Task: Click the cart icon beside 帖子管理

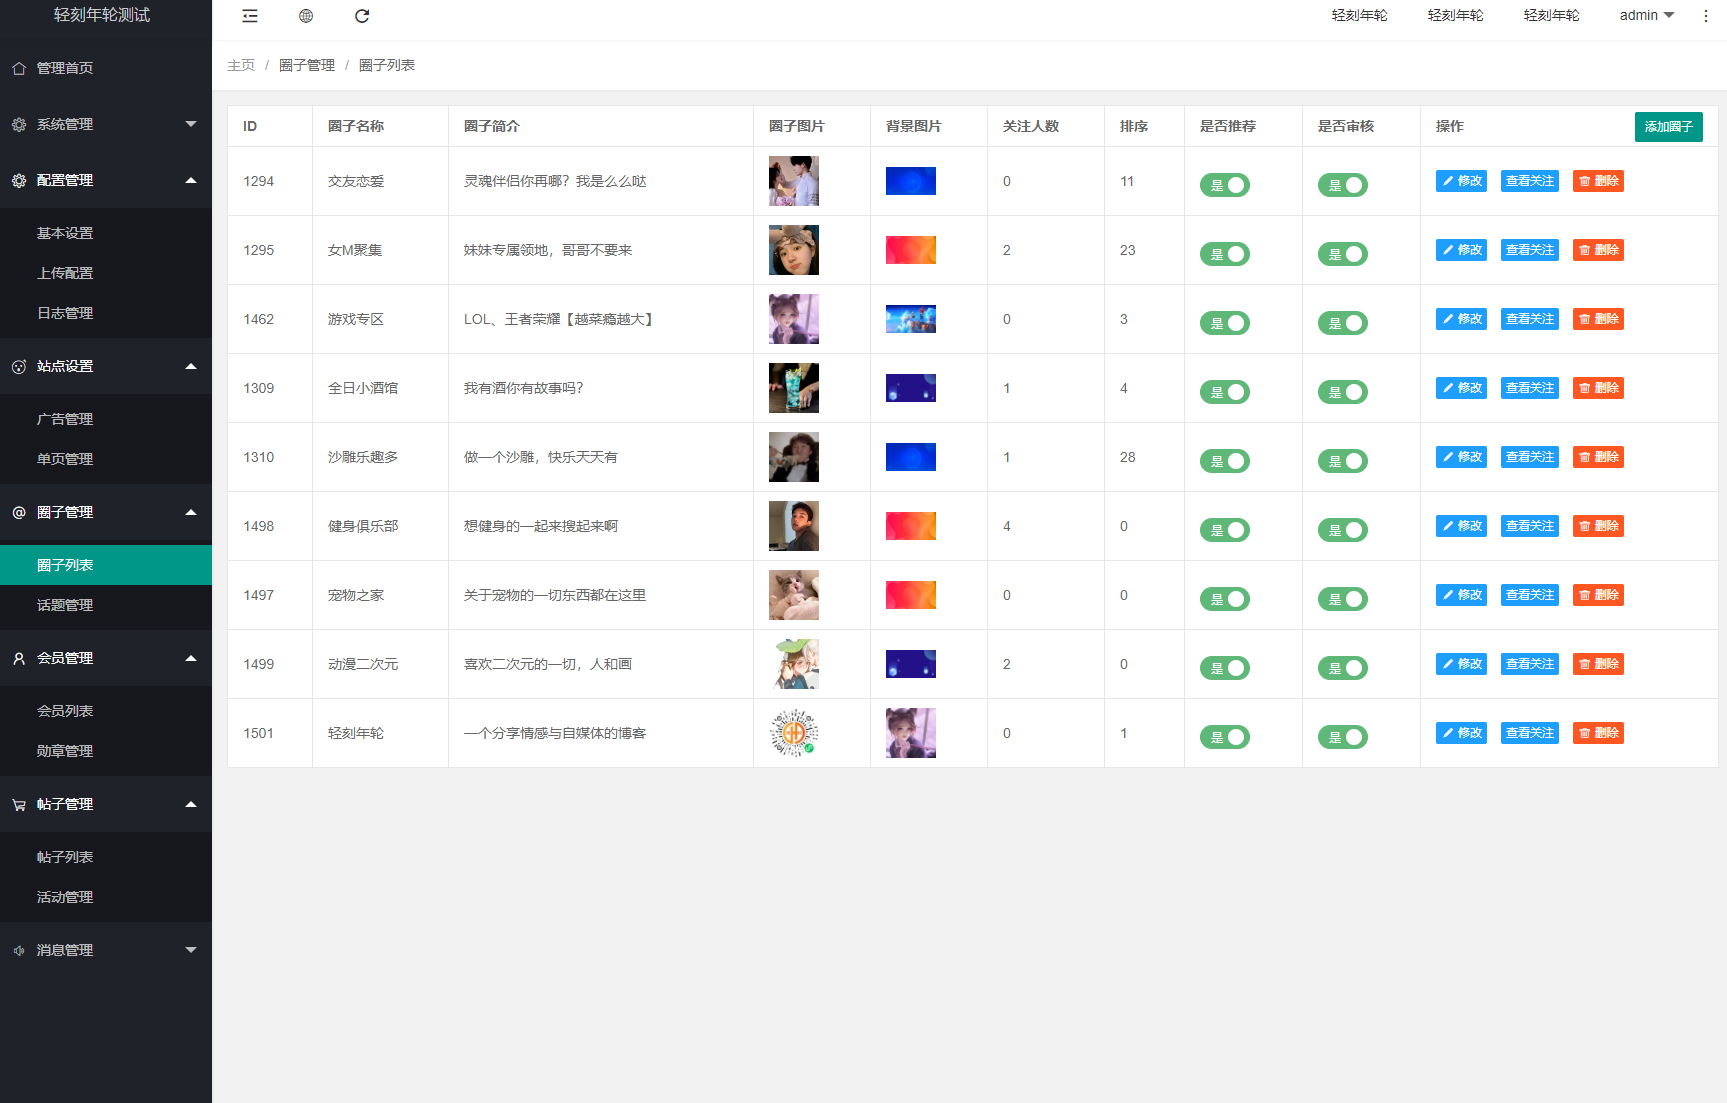Action: click(x=17, y=804)
